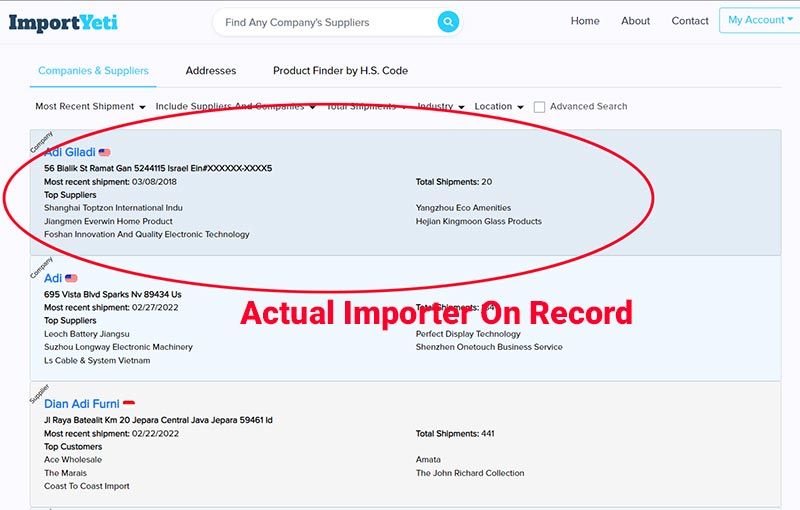The image size is (800, 510).
Task: Open the Contact page
Action: (690, 21)
